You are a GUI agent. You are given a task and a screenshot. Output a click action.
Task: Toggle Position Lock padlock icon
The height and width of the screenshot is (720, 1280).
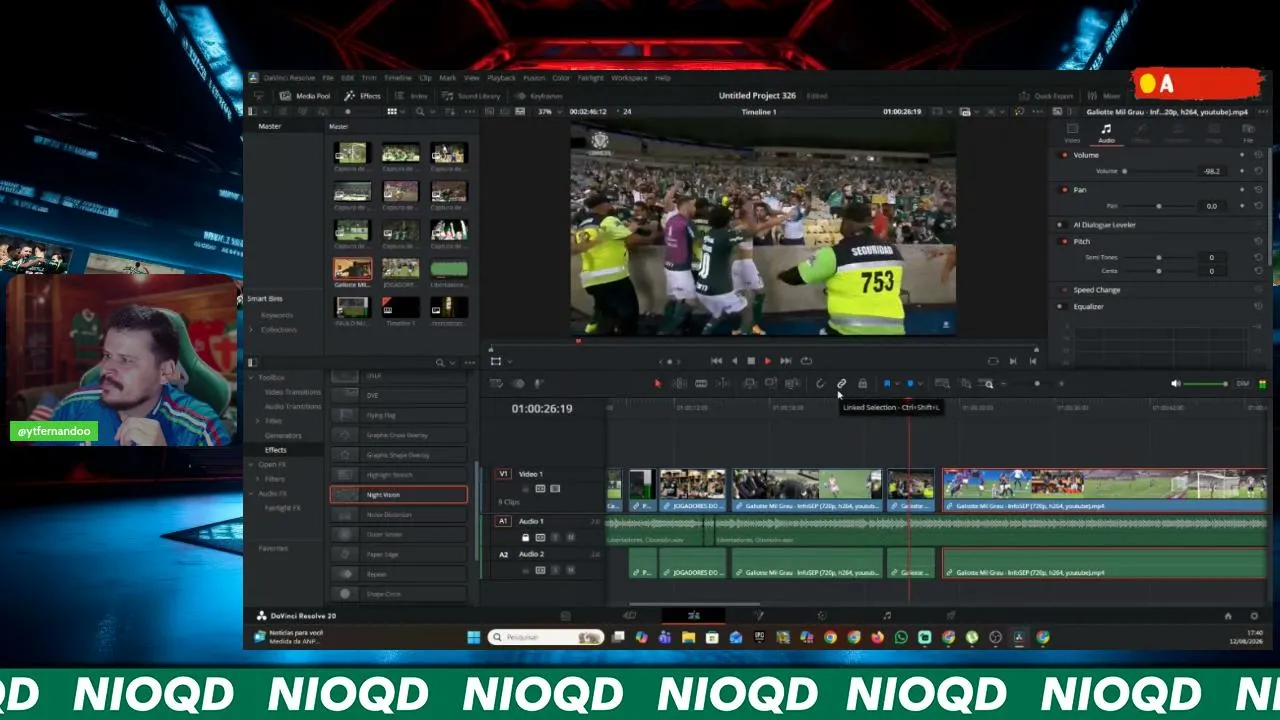click(863, 384)
